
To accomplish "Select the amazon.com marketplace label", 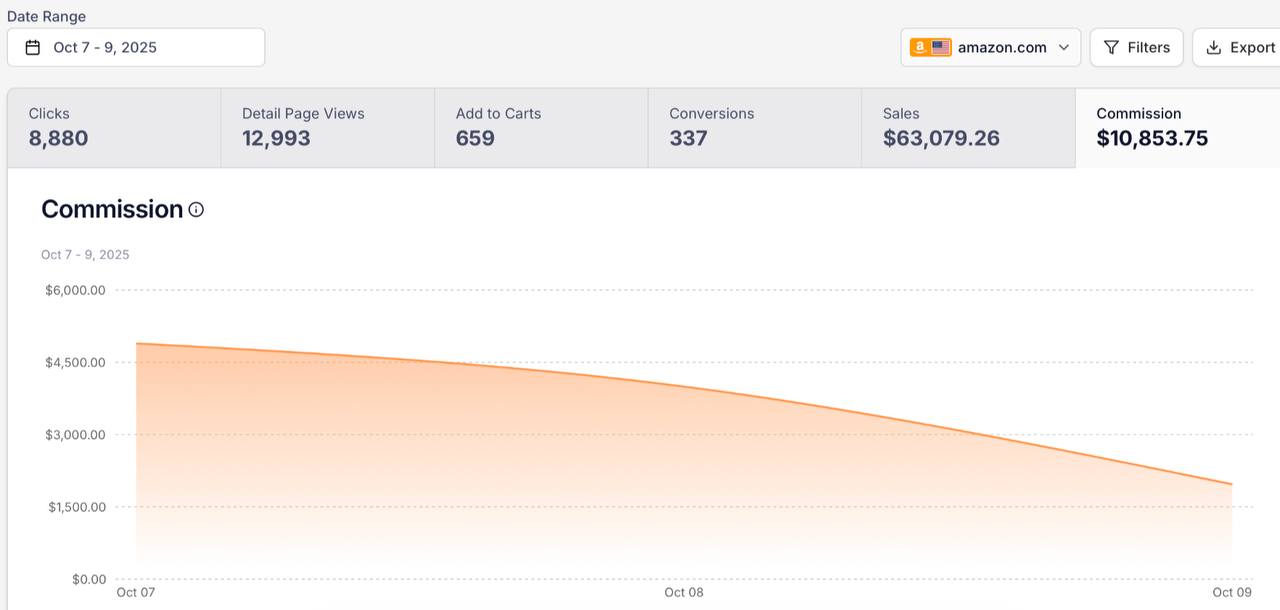I will [x=1002, y=47].
